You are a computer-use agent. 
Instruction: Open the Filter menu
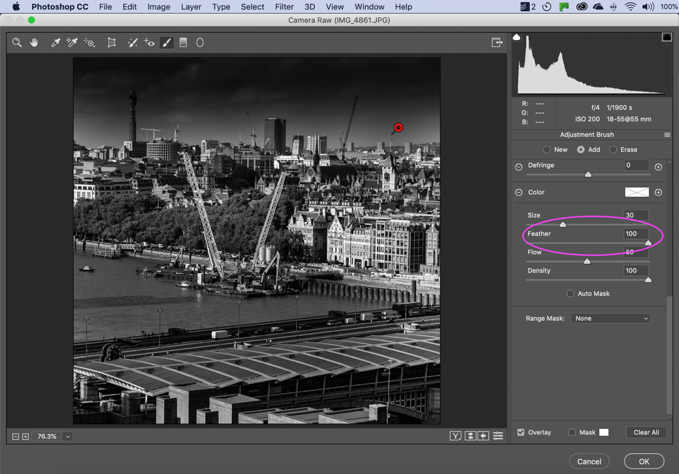[x=284, y=7]
